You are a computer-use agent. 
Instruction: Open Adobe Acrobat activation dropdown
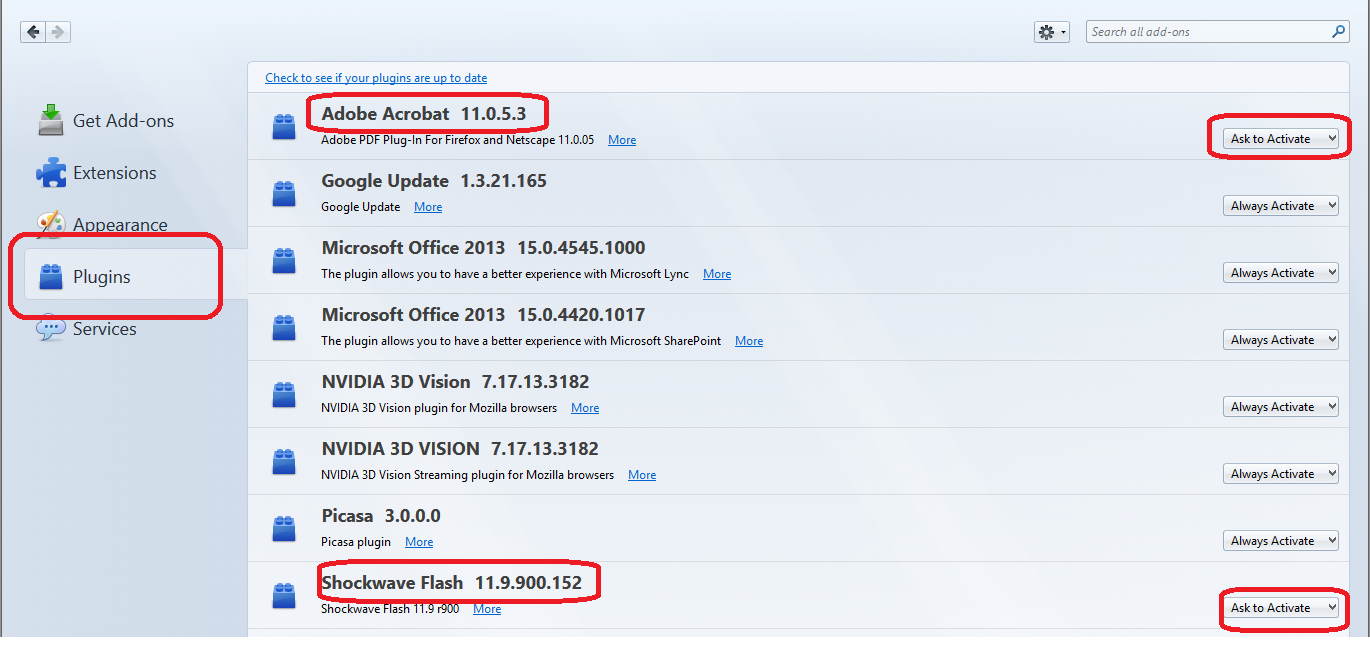point(1281,139)
